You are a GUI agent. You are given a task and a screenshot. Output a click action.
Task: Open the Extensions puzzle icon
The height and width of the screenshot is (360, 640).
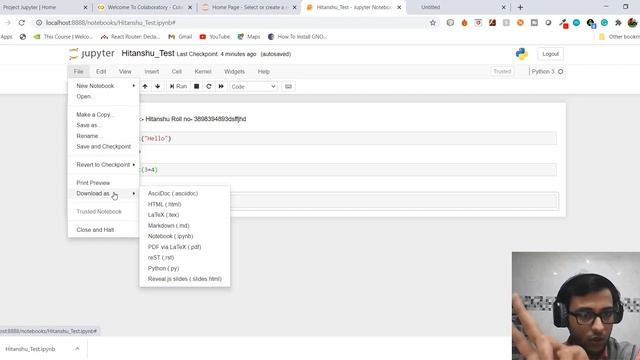click(618, 23)
